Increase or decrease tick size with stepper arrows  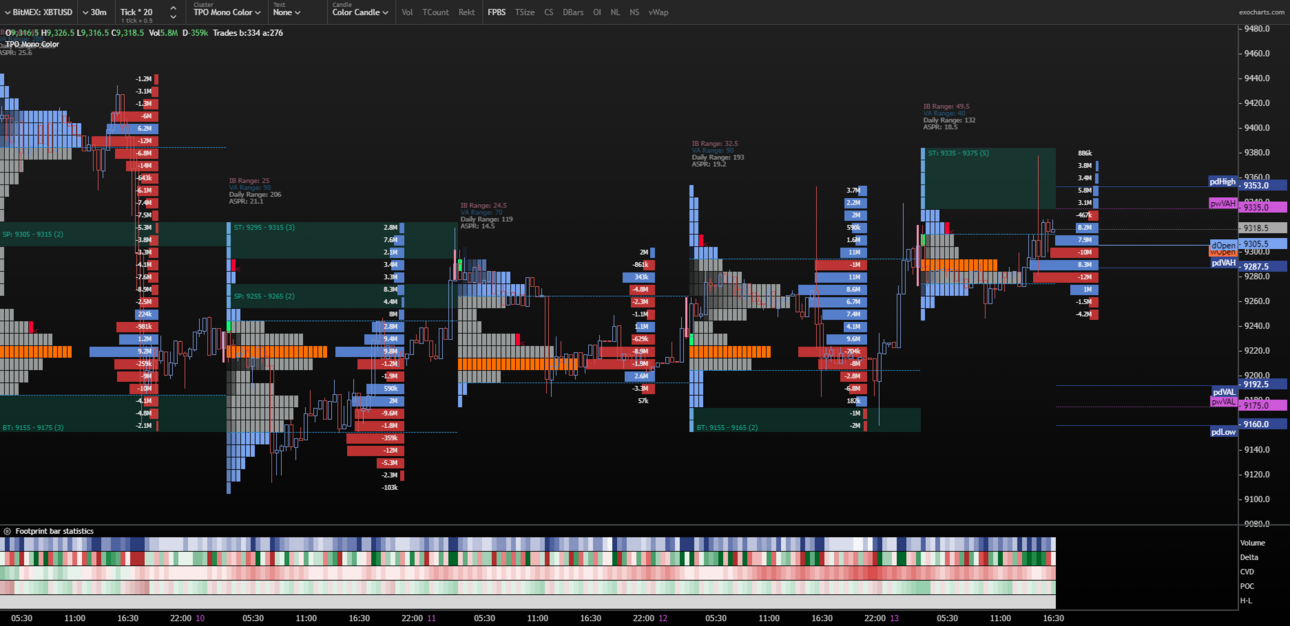172,12
